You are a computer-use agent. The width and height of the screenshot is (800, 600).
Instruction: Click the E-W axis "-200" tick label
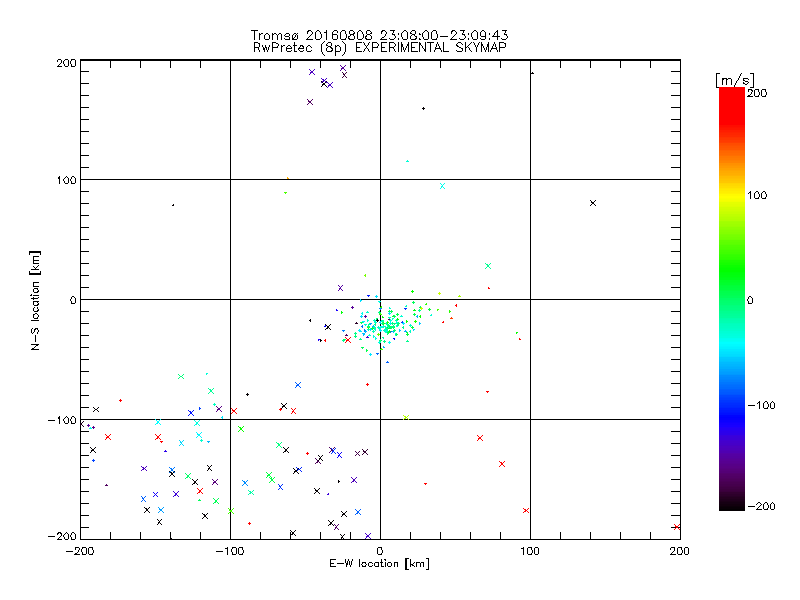pyautogui.click(x=80, y=551)
